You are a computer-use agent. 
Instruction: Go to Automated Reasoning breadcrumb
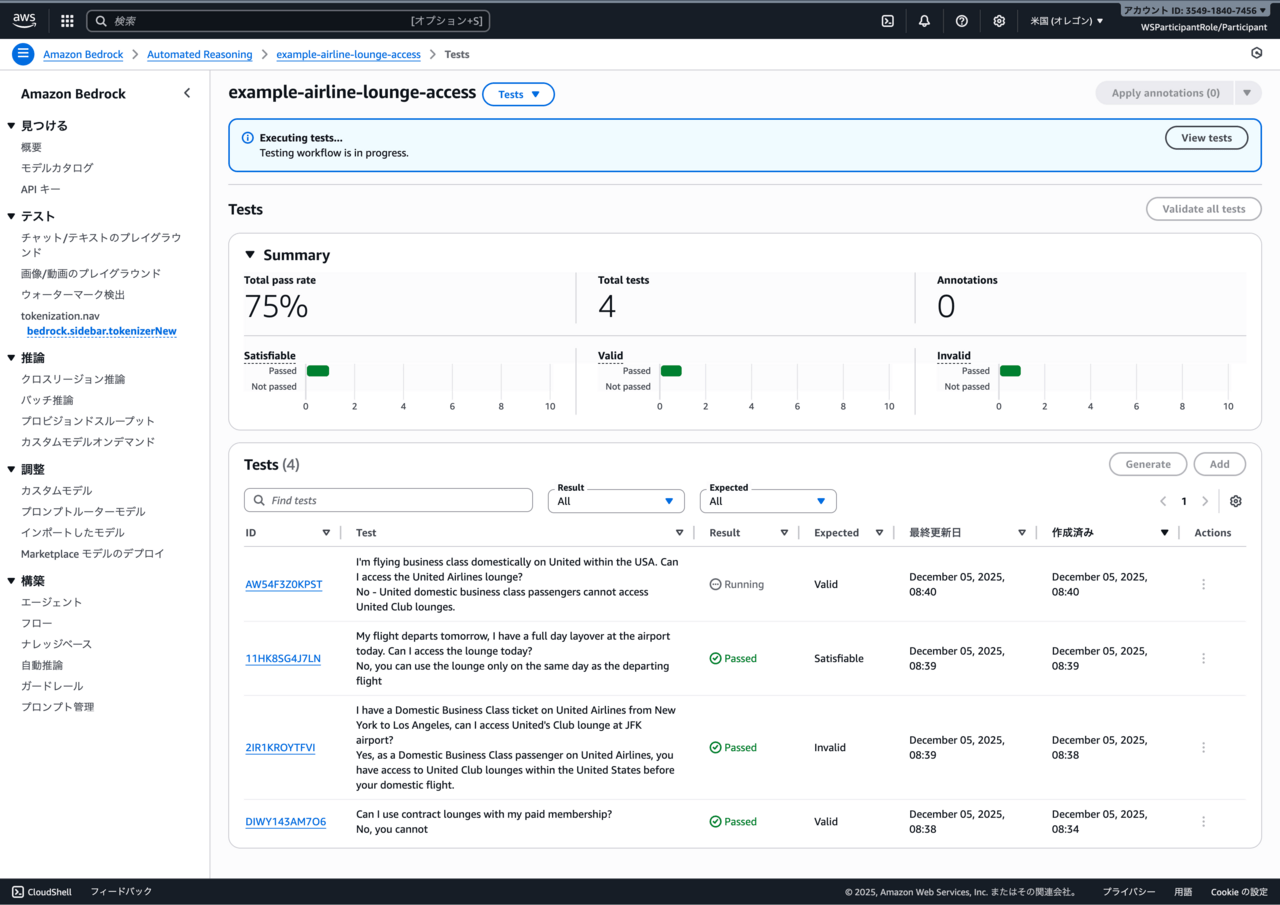[x=199, y=54]
